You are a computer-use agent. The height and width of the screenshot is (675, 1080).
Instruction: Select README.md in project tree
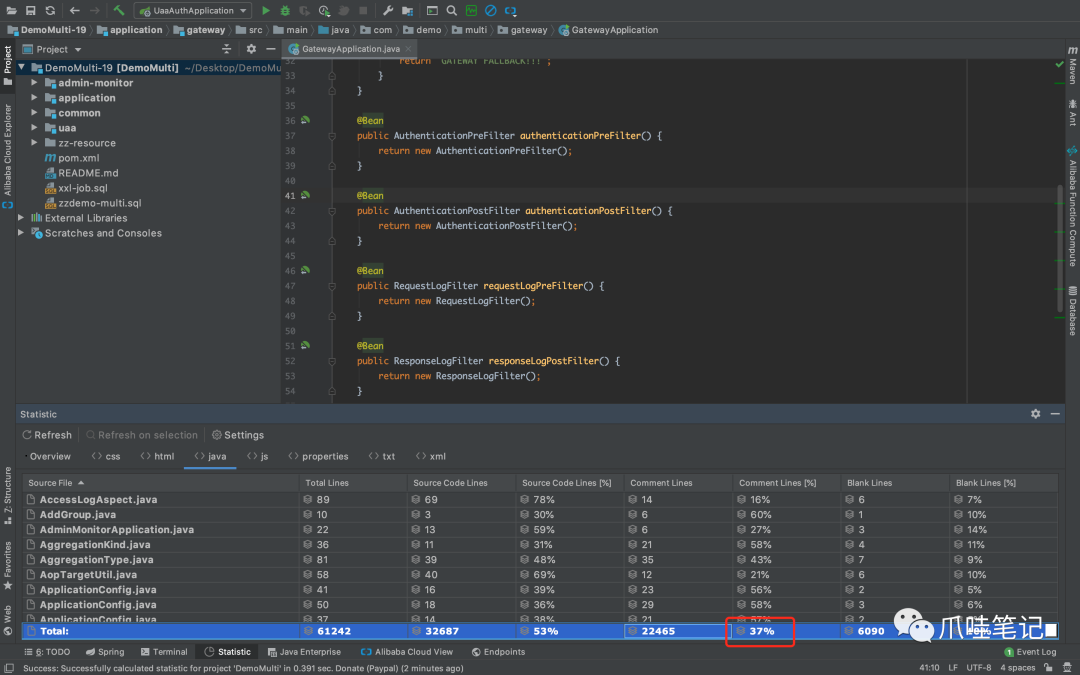click(88, 173)
